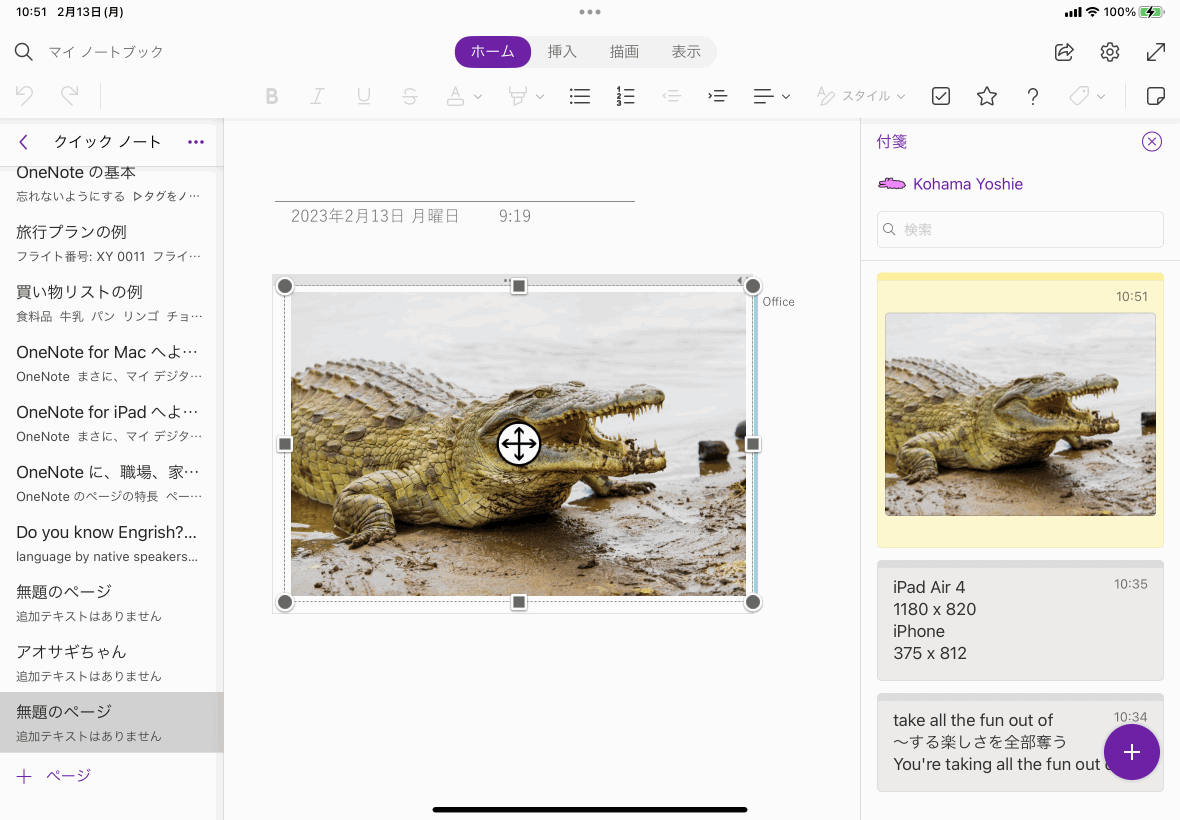Tap the Wi-Fi icon in status bar
1180x820 pixels.
coord(1093,12)
